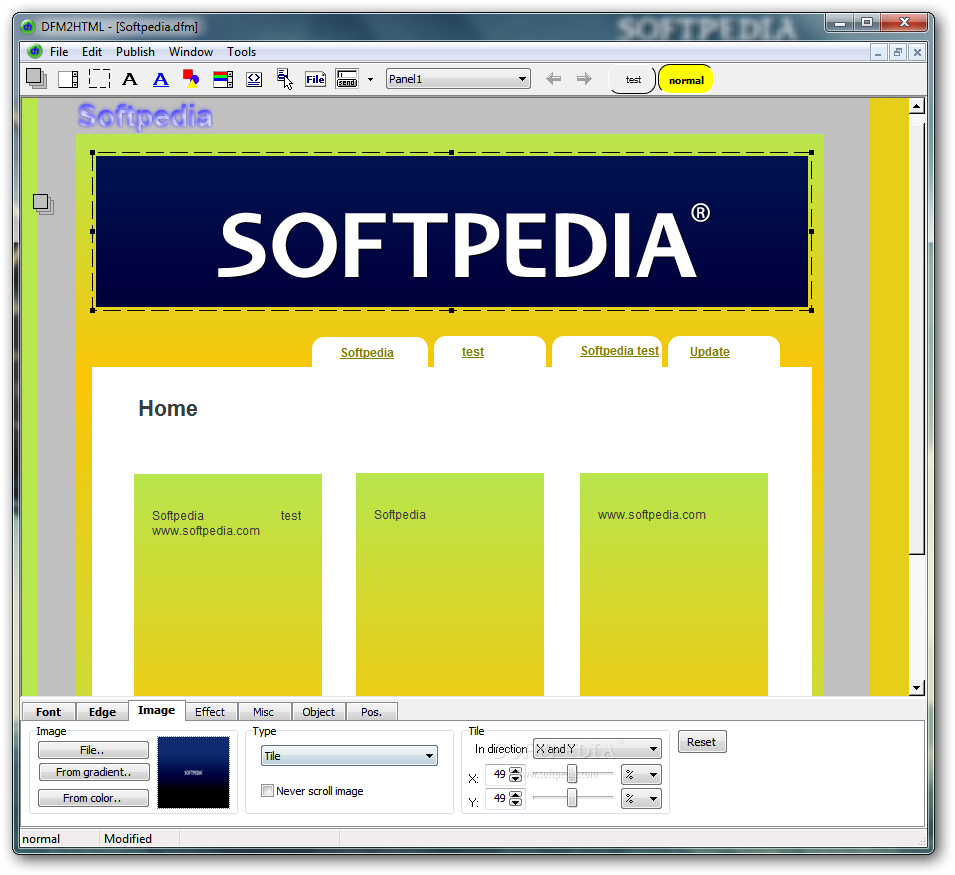Click the Y tile position slider
955x875 pixels.
coord(572,798)
